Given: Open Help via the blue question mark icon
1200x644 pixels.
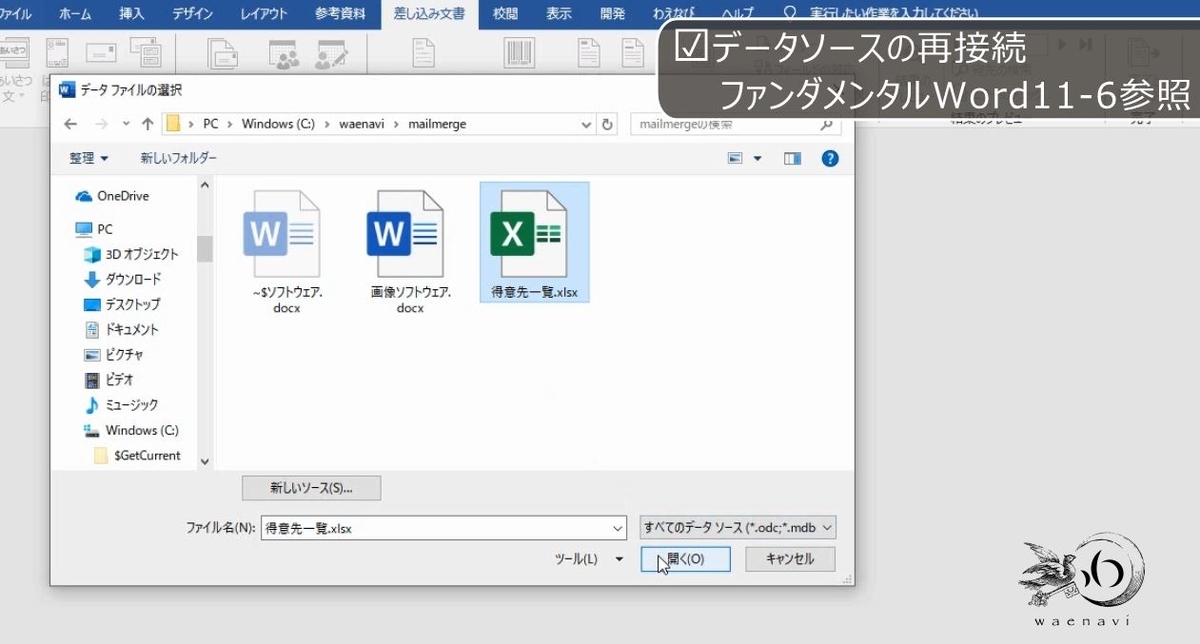Looking at the screenshot, I should [830, 158].
